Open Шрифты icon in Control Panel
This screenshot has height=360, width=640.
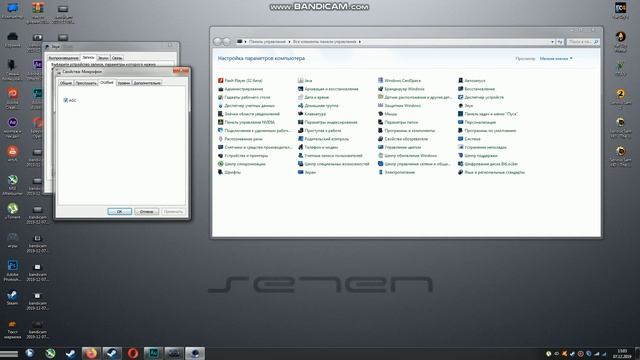(220, 172)
